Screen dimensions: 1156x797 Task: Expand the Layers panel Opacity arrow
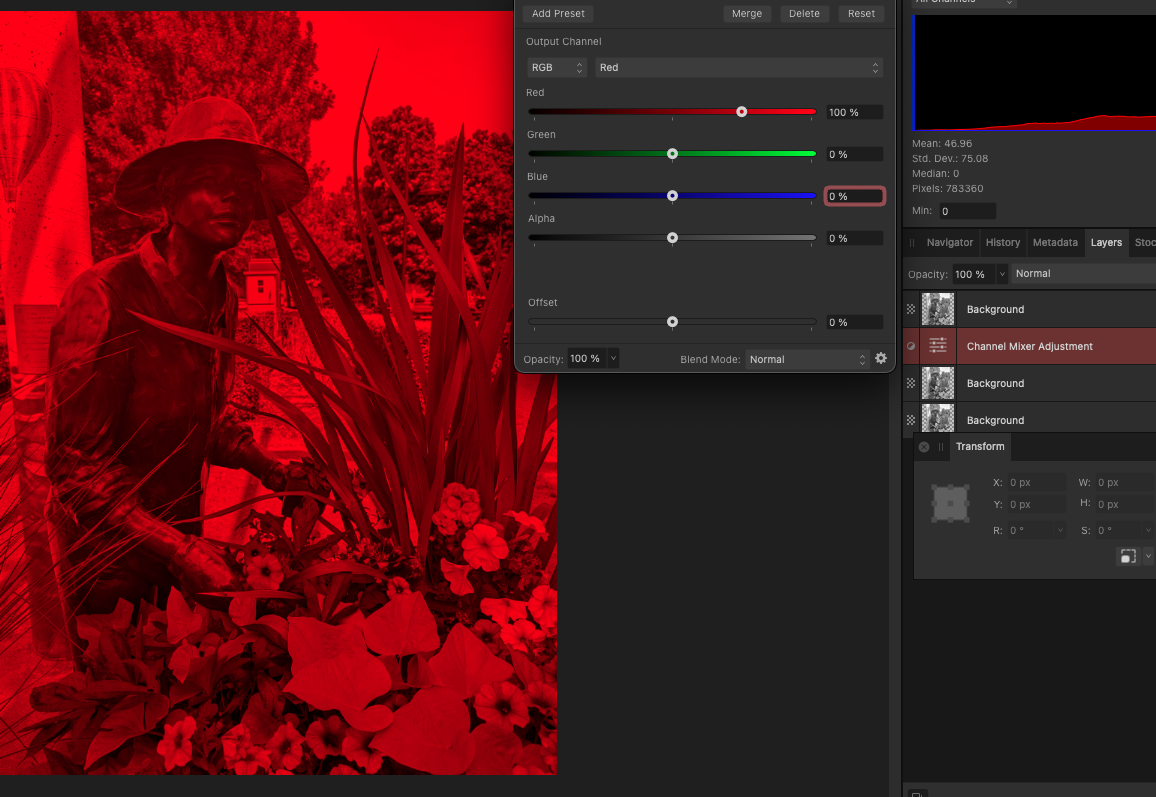coord(1001,274)
